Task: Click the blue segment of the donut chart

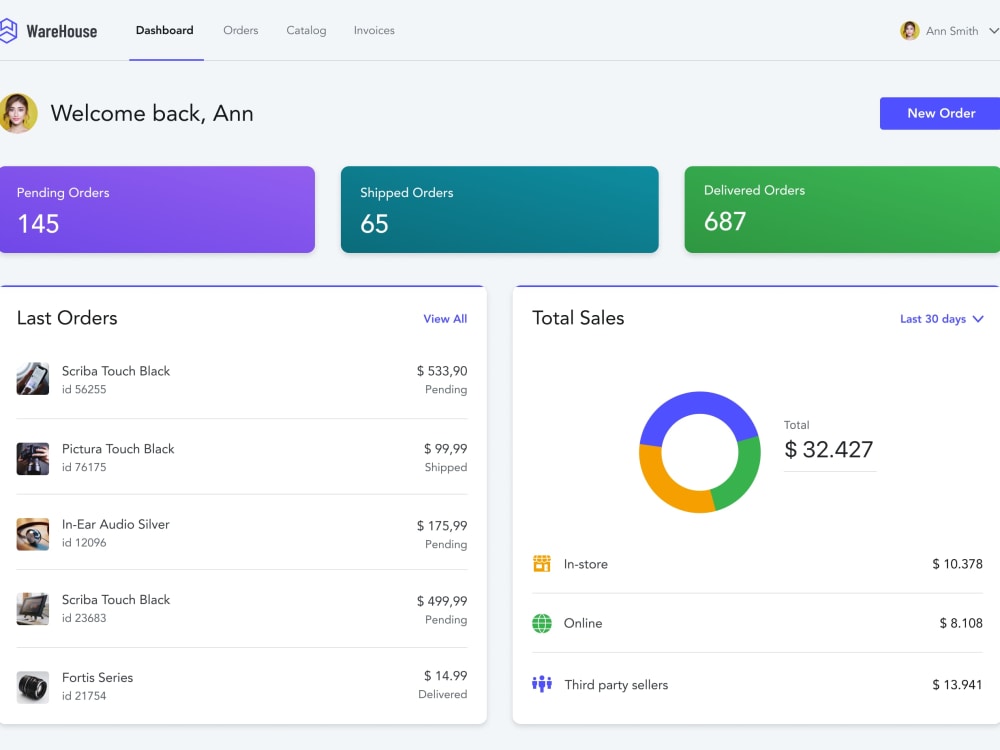Action: coord(699,404)
